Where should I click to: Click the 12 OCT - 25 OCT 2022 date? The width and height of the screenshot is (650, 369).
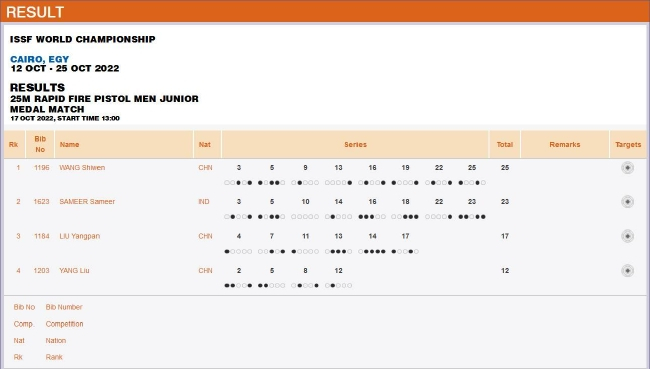(x=65, y=68)
